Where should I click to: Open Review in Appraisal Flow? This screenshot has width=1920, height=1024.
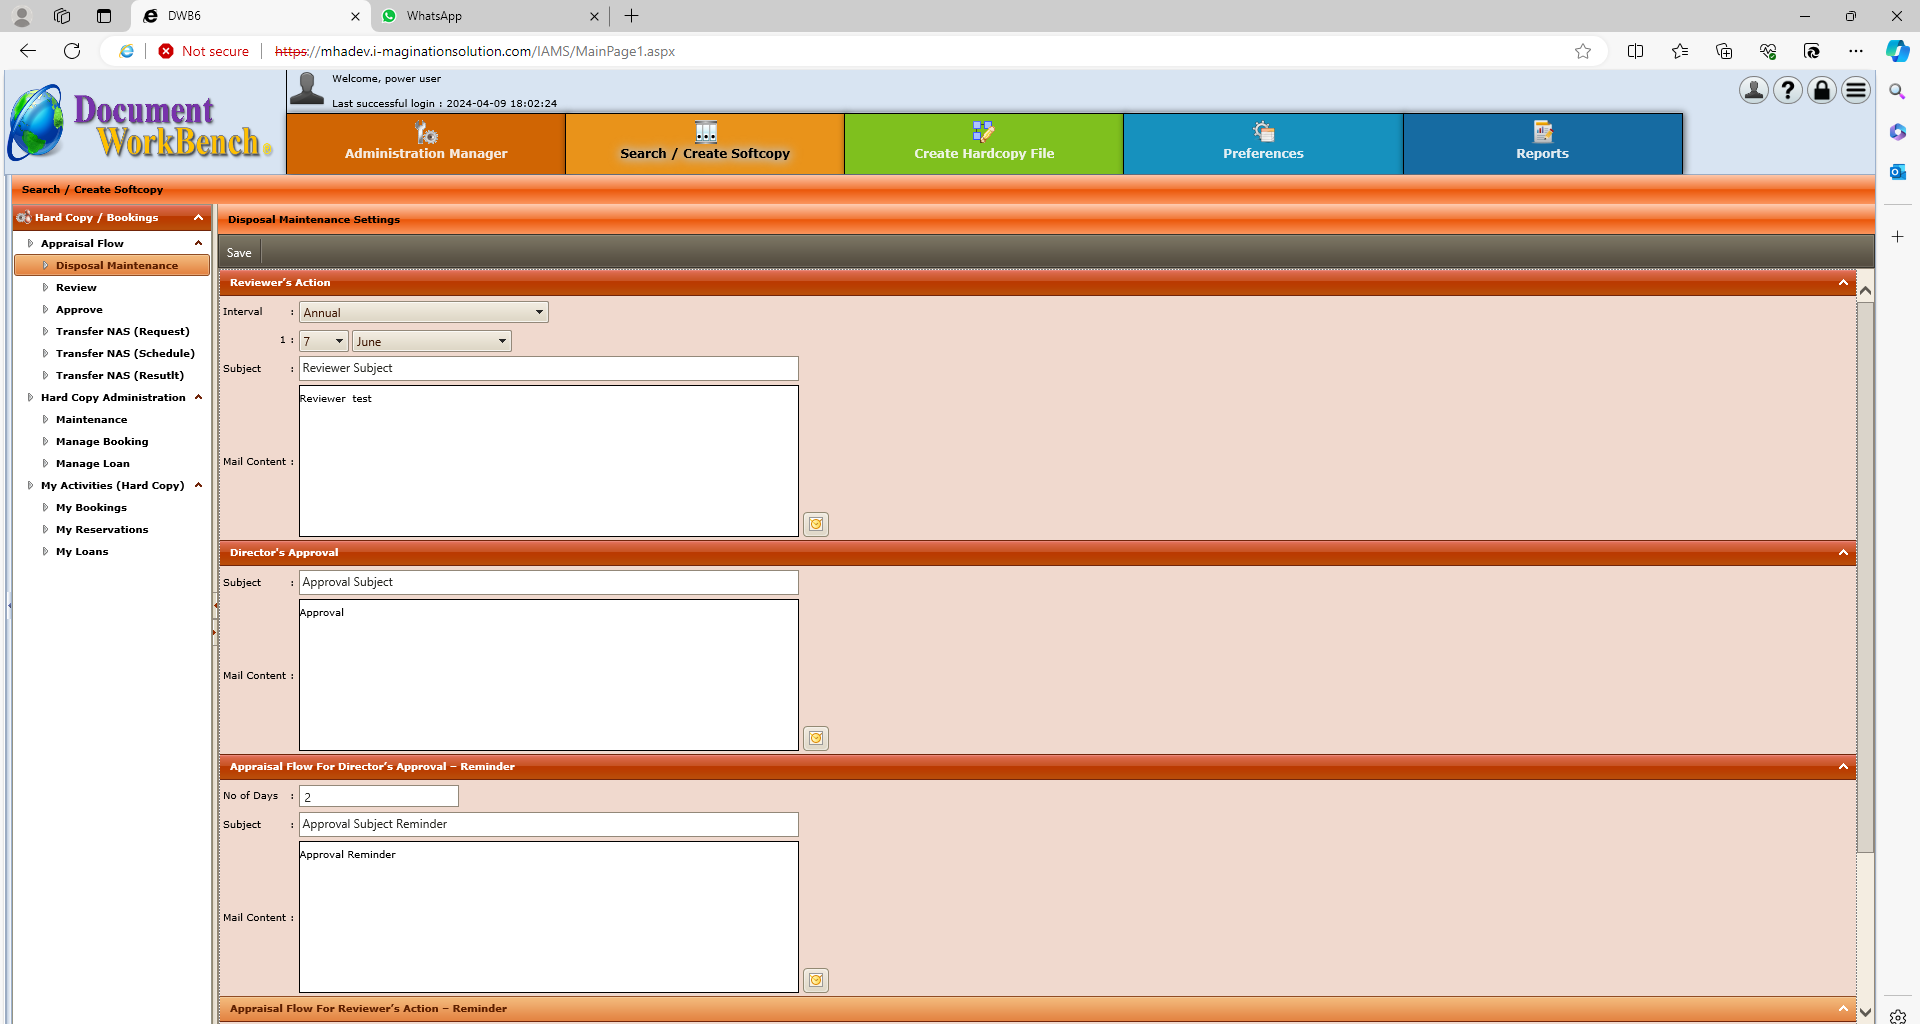[x=76, y=287]
